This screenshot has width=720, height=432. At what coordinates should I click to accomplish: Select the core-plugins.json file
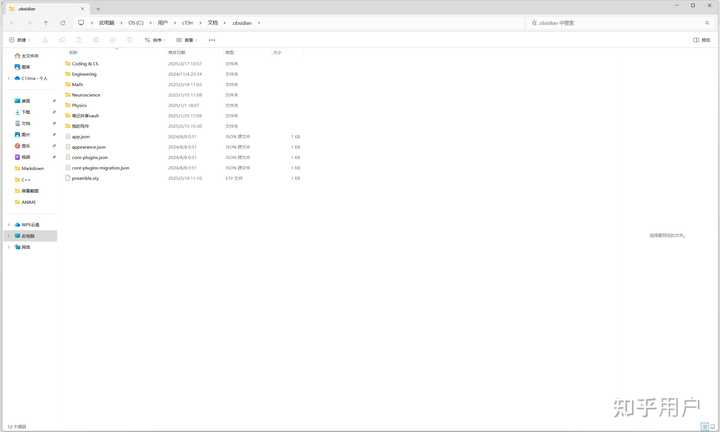[90, 157]
